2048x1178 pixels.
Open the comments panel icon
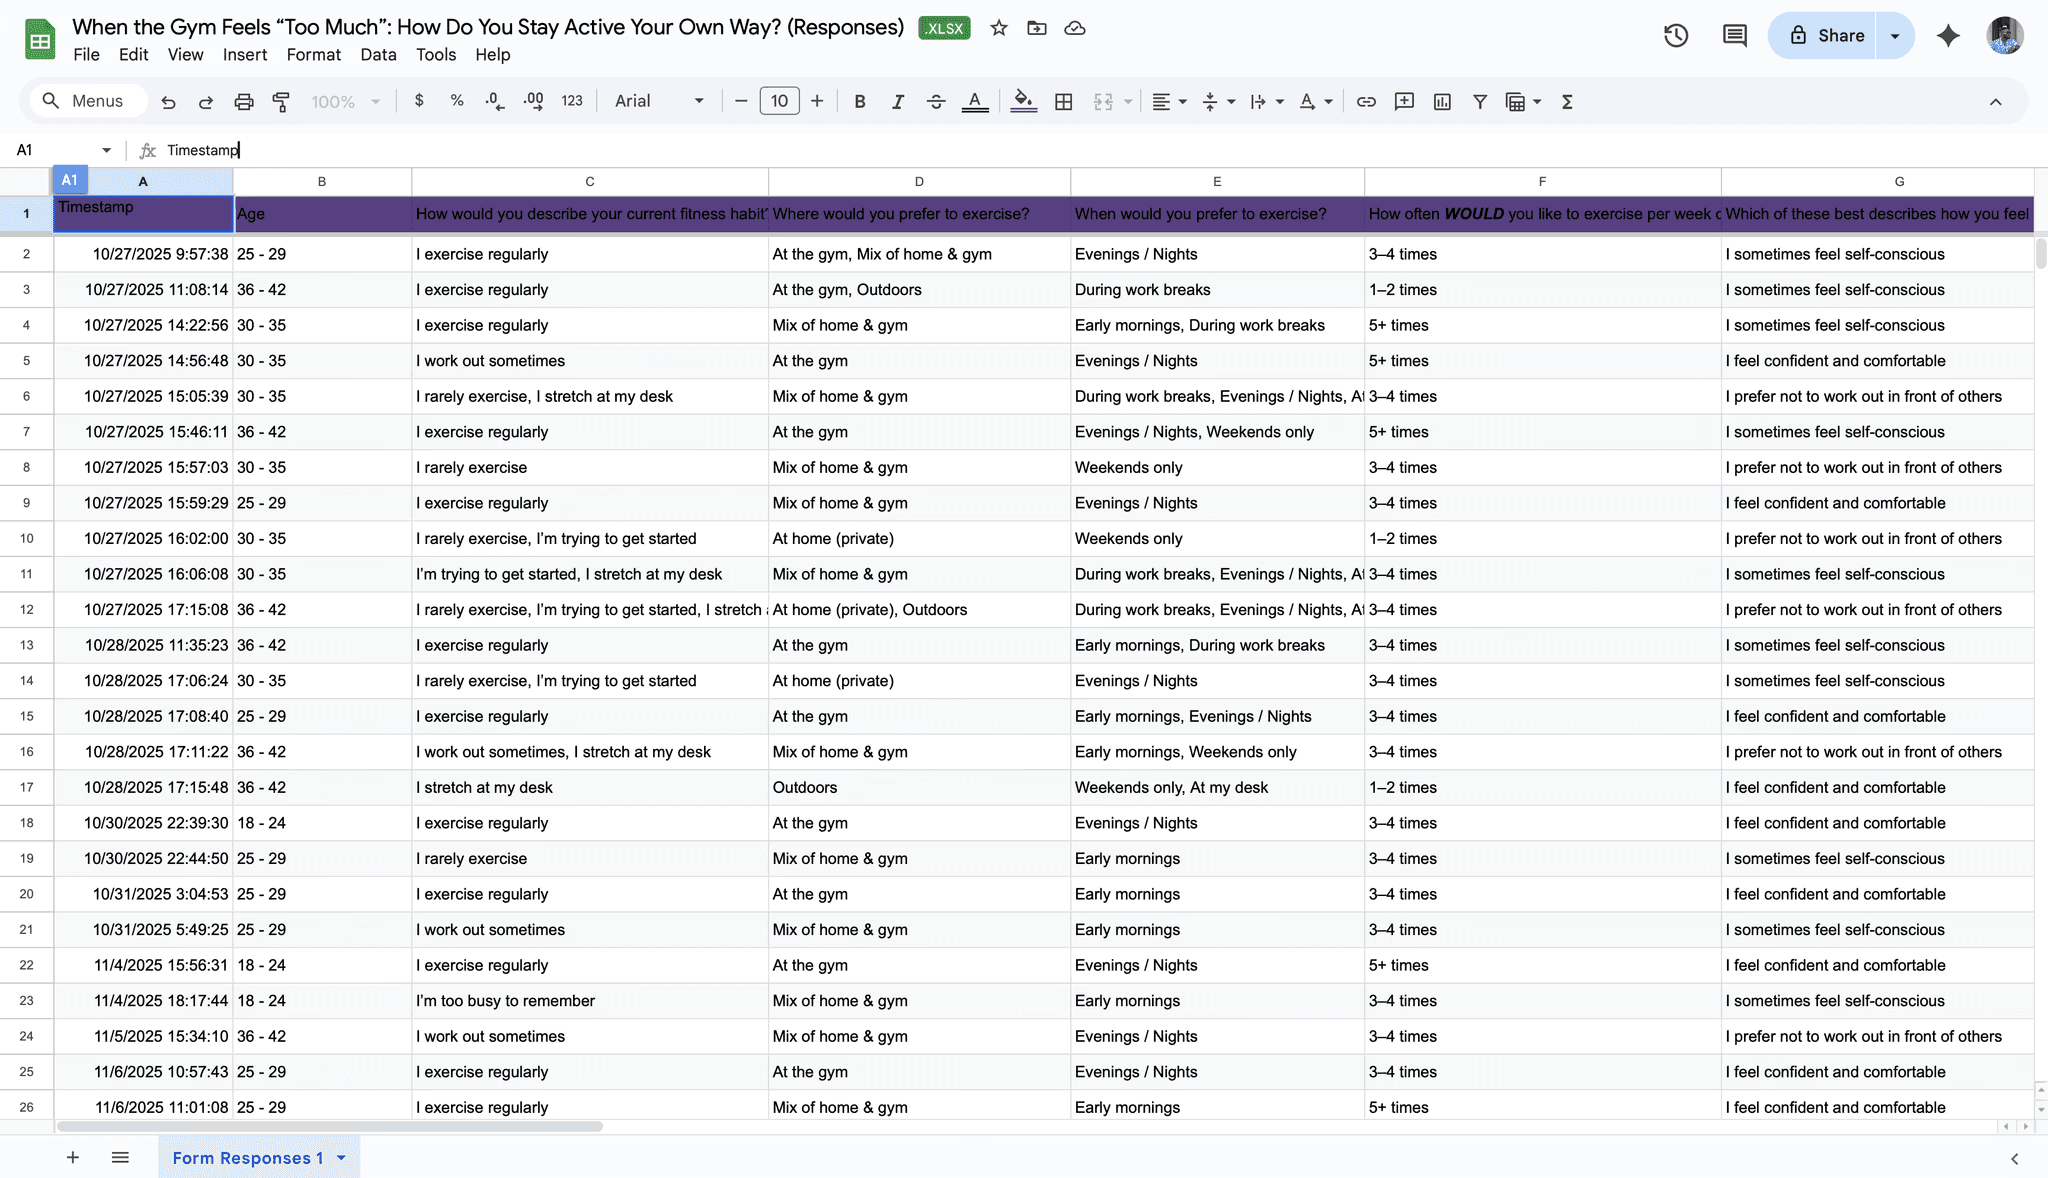[1735, 36]
